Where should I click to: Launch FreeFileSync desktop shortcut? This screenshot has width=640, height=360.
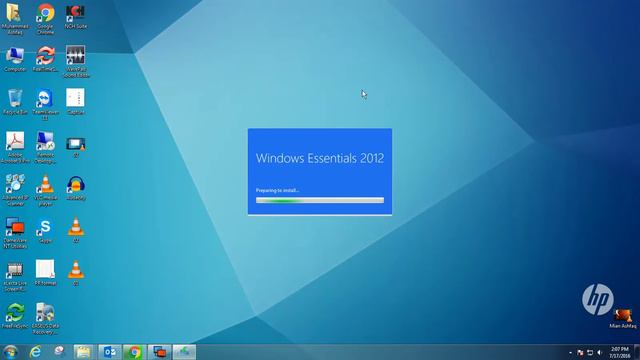pos(15,316)
